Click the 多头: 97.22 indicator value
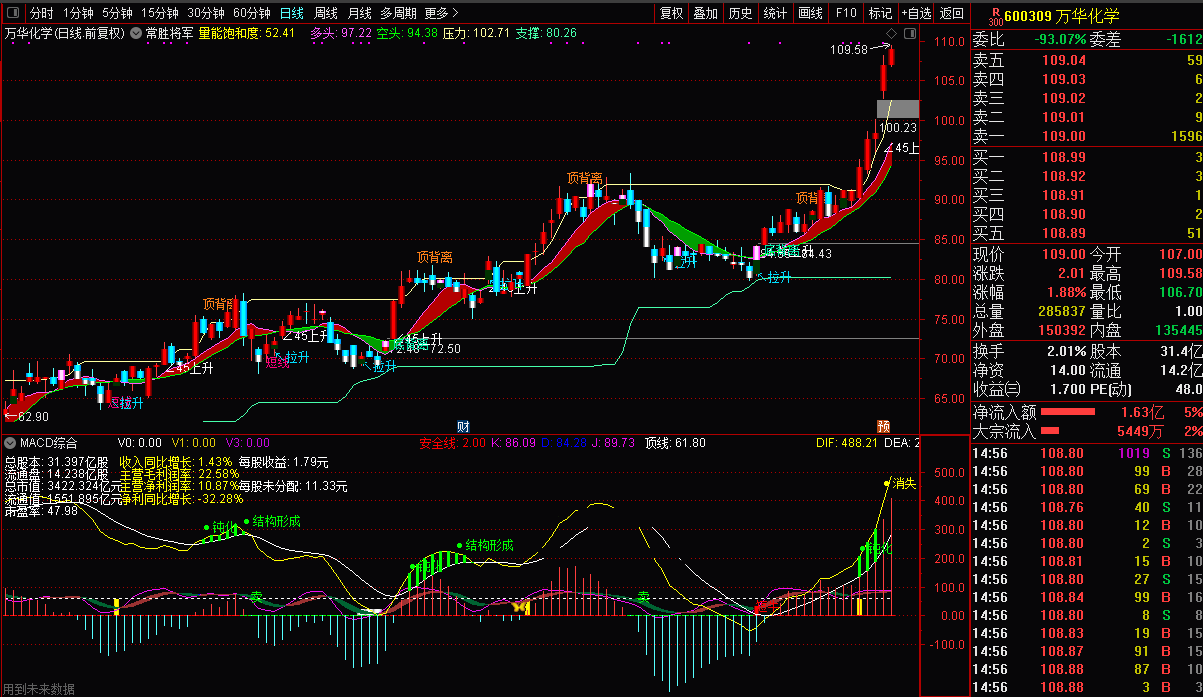 [341, 33]
